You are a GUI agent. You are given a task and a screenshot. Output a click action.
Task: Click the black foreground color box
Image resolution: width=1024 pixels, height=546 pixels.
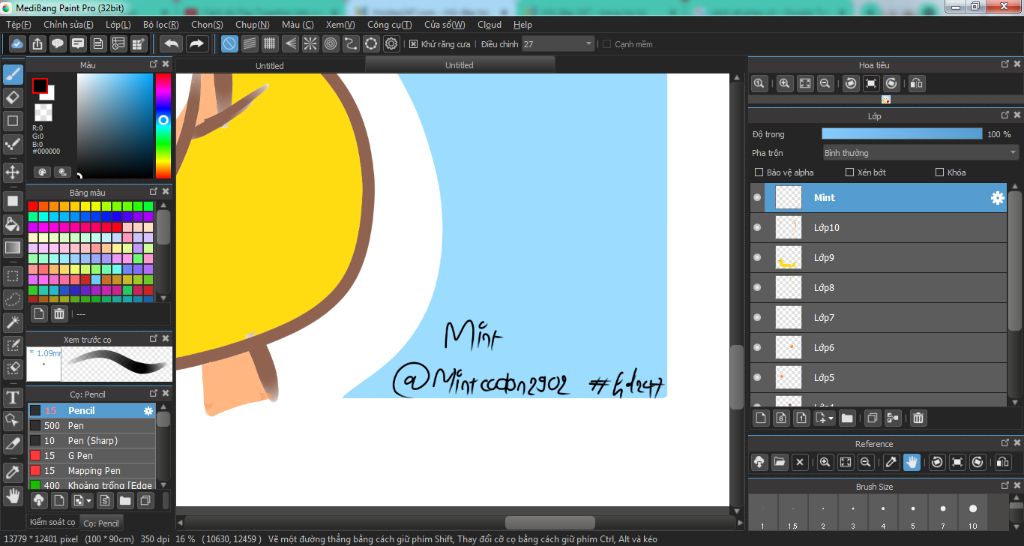(40, 86)
